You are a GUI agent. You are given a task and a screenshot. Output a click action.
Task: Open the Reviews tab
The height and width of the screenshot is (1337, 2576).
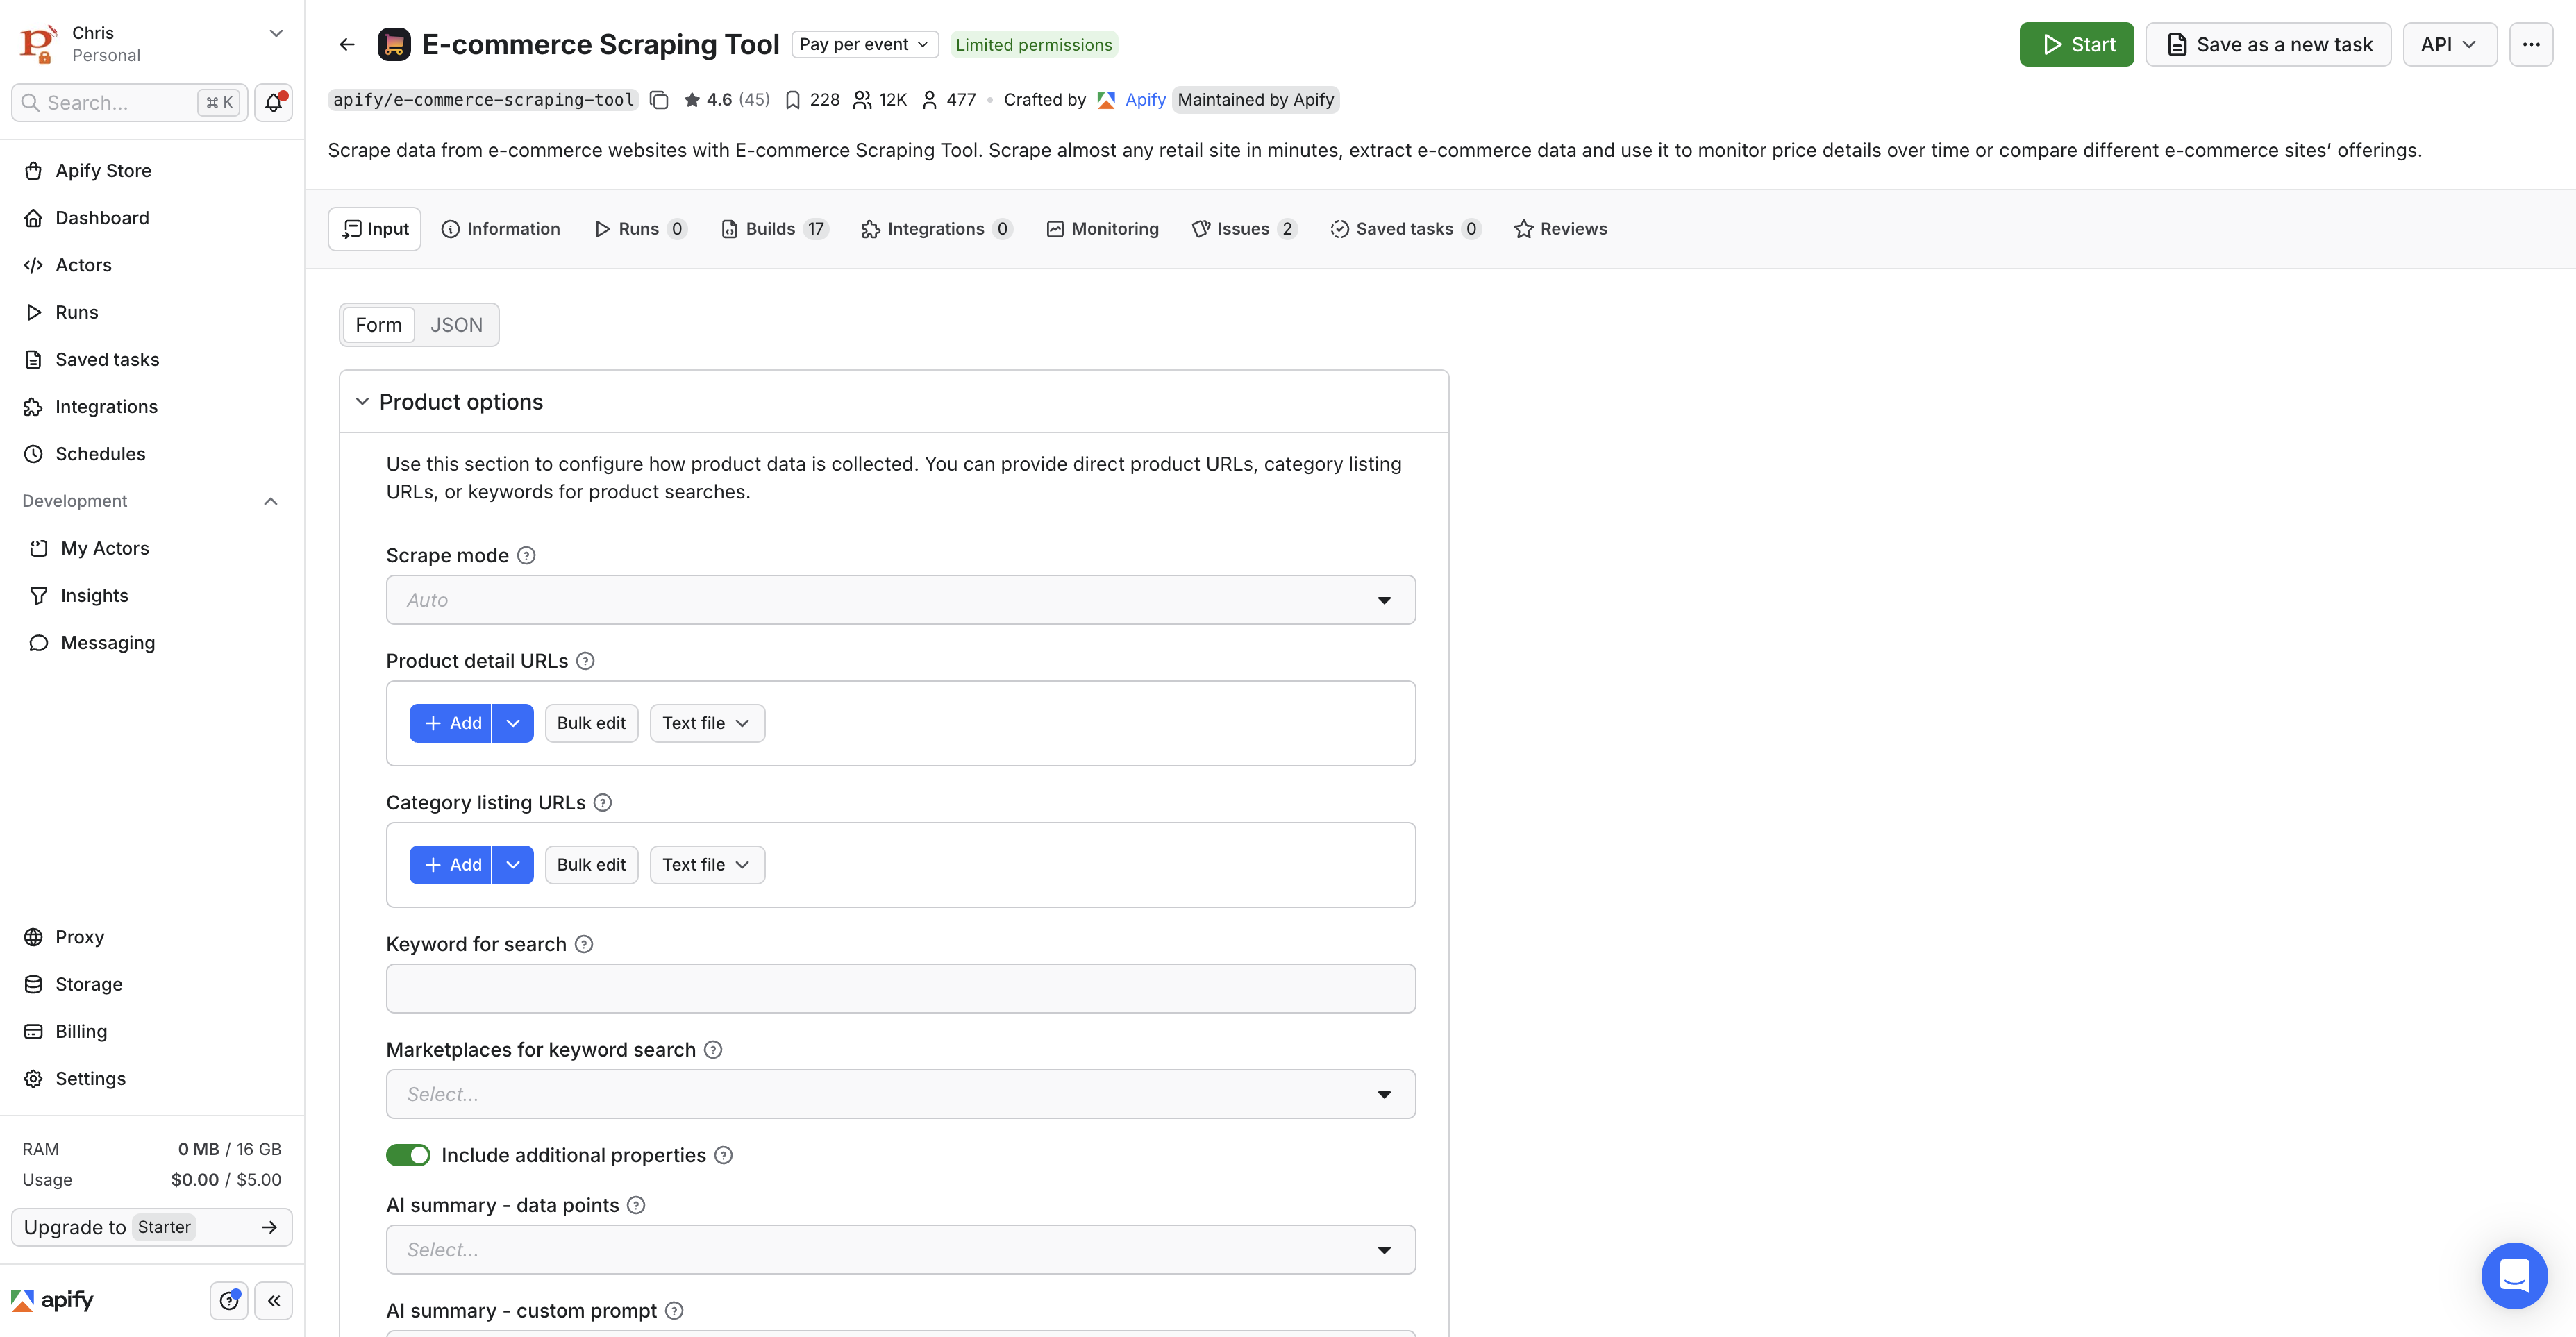pyautogui.click(x=1561, y=229)
